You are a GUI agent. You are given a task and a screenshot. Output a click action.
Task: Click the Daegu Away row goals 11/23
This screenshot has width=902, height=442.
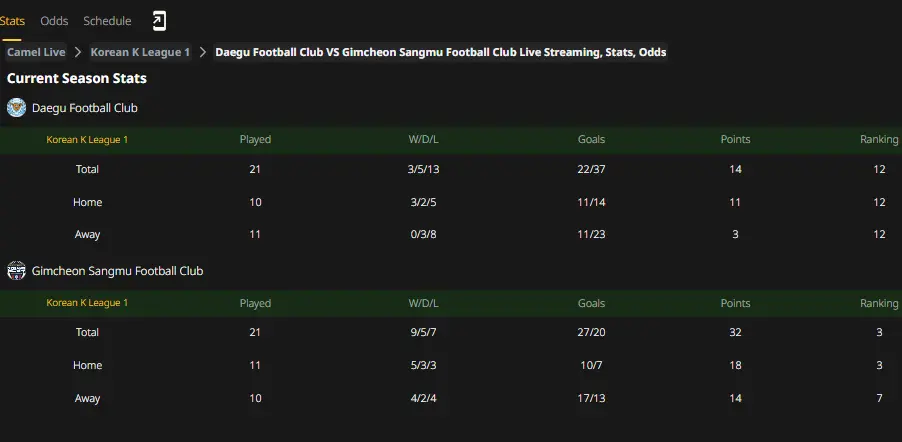tap(591, 234)
